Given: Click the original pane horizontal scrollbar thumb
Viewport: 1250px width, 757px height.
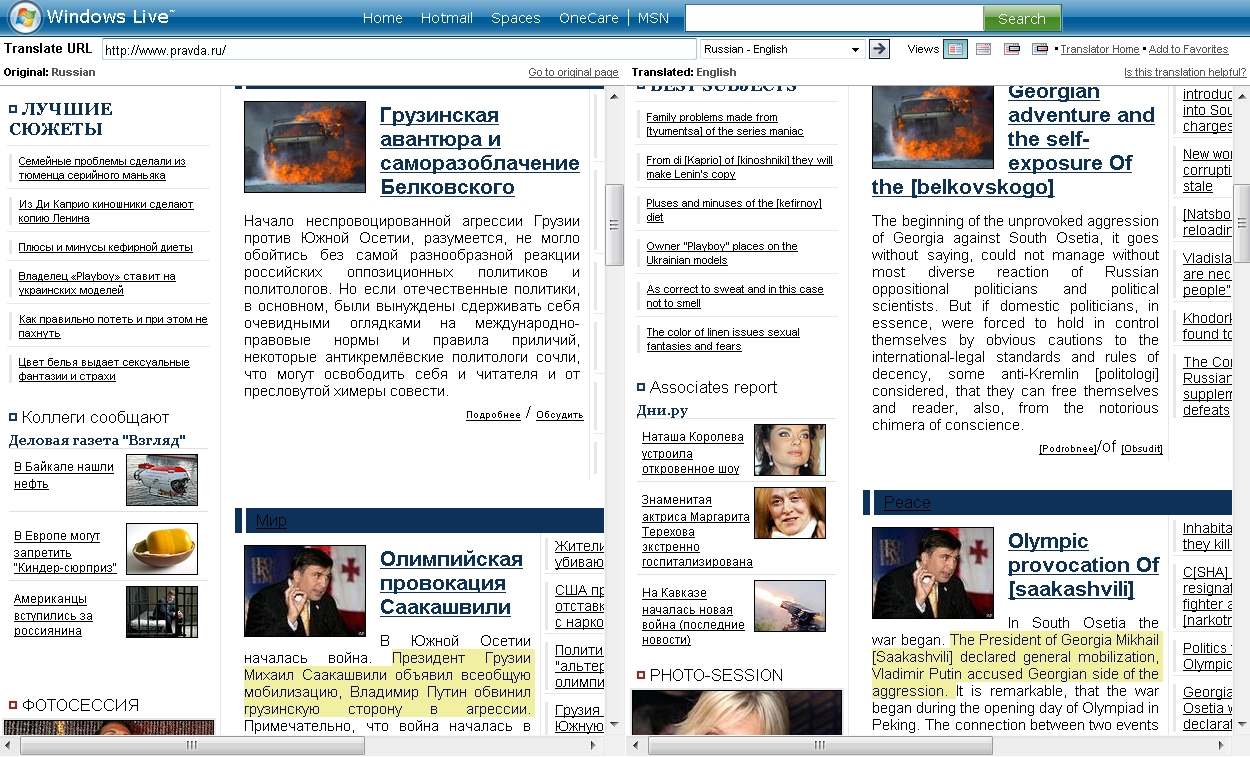Looking at the screenshot, I should (x=192, y=746).
